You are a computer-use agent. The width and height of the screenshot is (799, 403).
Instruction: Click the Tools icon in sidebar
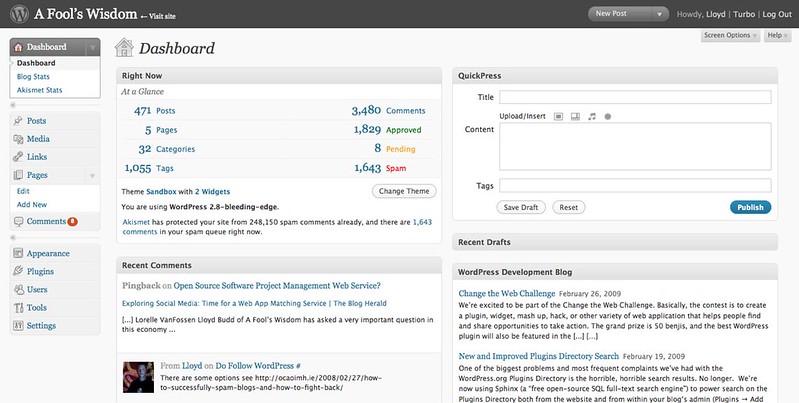click(18, 308)
